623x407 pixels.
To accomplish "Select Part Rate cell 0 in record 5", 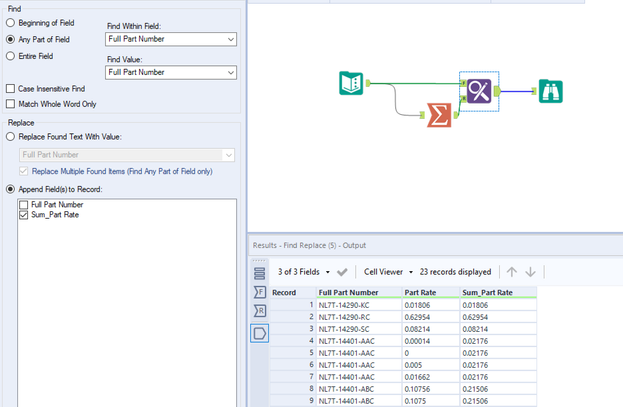I will point(431,353).
